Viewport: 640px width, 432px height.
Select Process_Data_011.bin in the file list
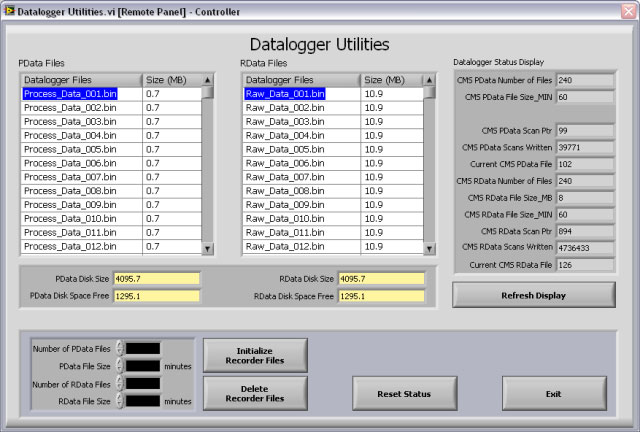coord(70,232)
